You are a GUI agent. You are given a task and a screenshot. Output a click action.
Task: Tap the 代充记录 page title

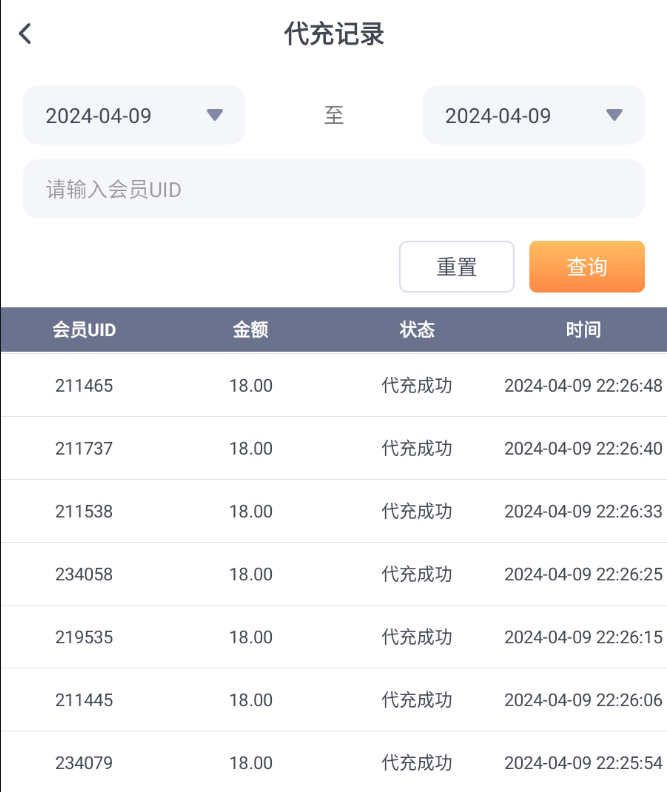(x=334, y=34)
